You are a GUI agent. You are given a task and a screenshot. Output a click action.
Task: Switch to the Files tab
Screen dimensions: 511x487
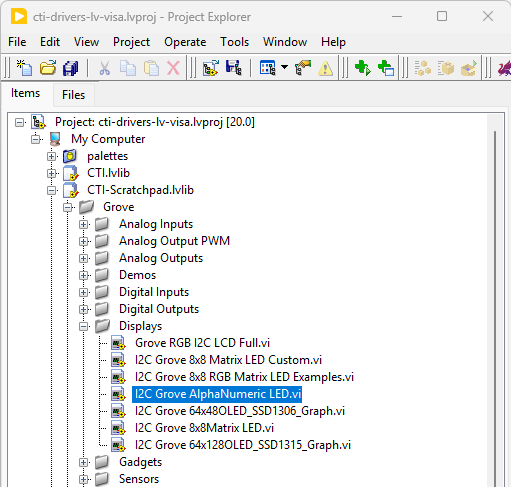point(73,95)
